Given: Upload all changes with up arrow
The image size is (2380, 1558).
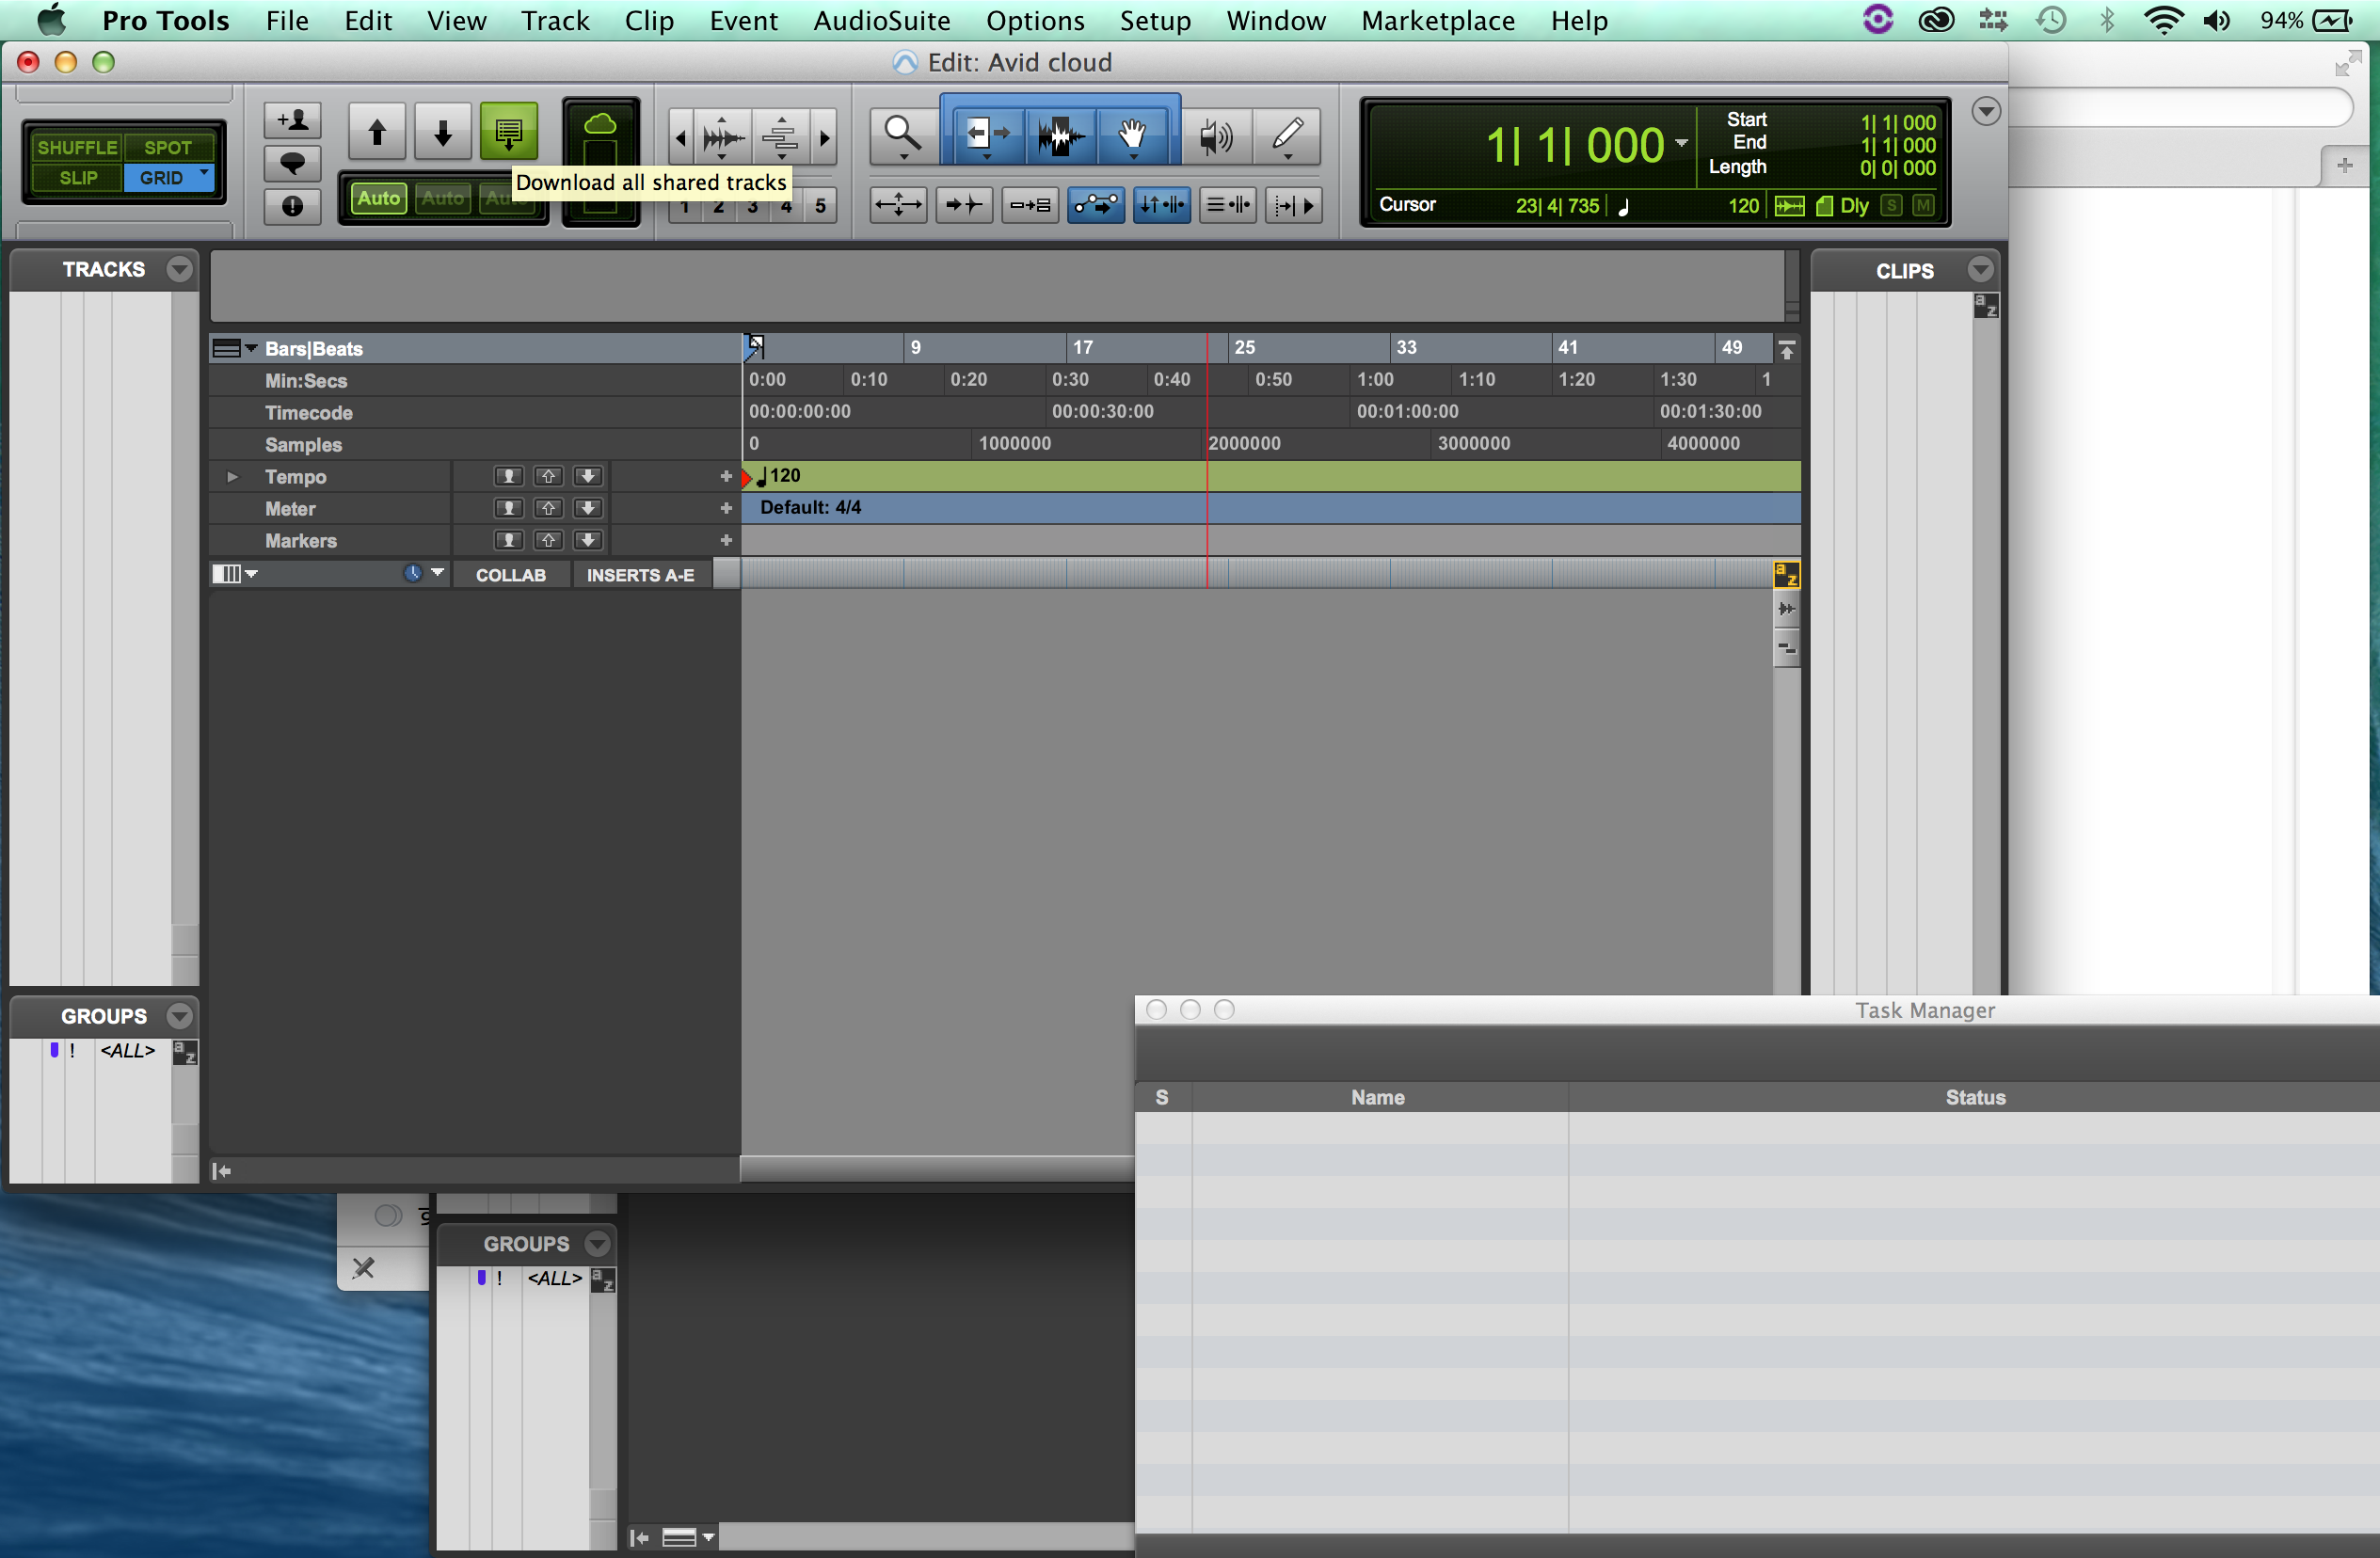Looking at the screenshot, I should tap(377, 131).
